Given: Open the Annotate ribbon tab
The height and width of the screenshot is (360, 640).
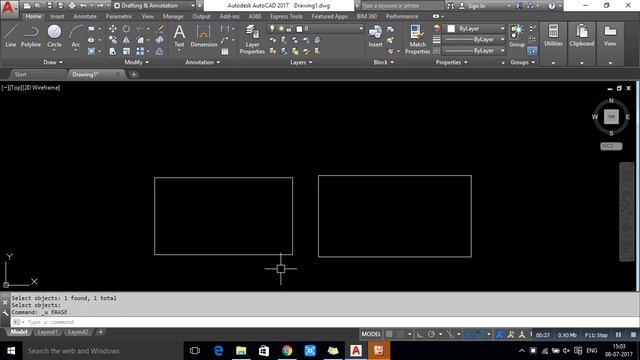Looking at the screenshot, I should (x=85, y=16).
